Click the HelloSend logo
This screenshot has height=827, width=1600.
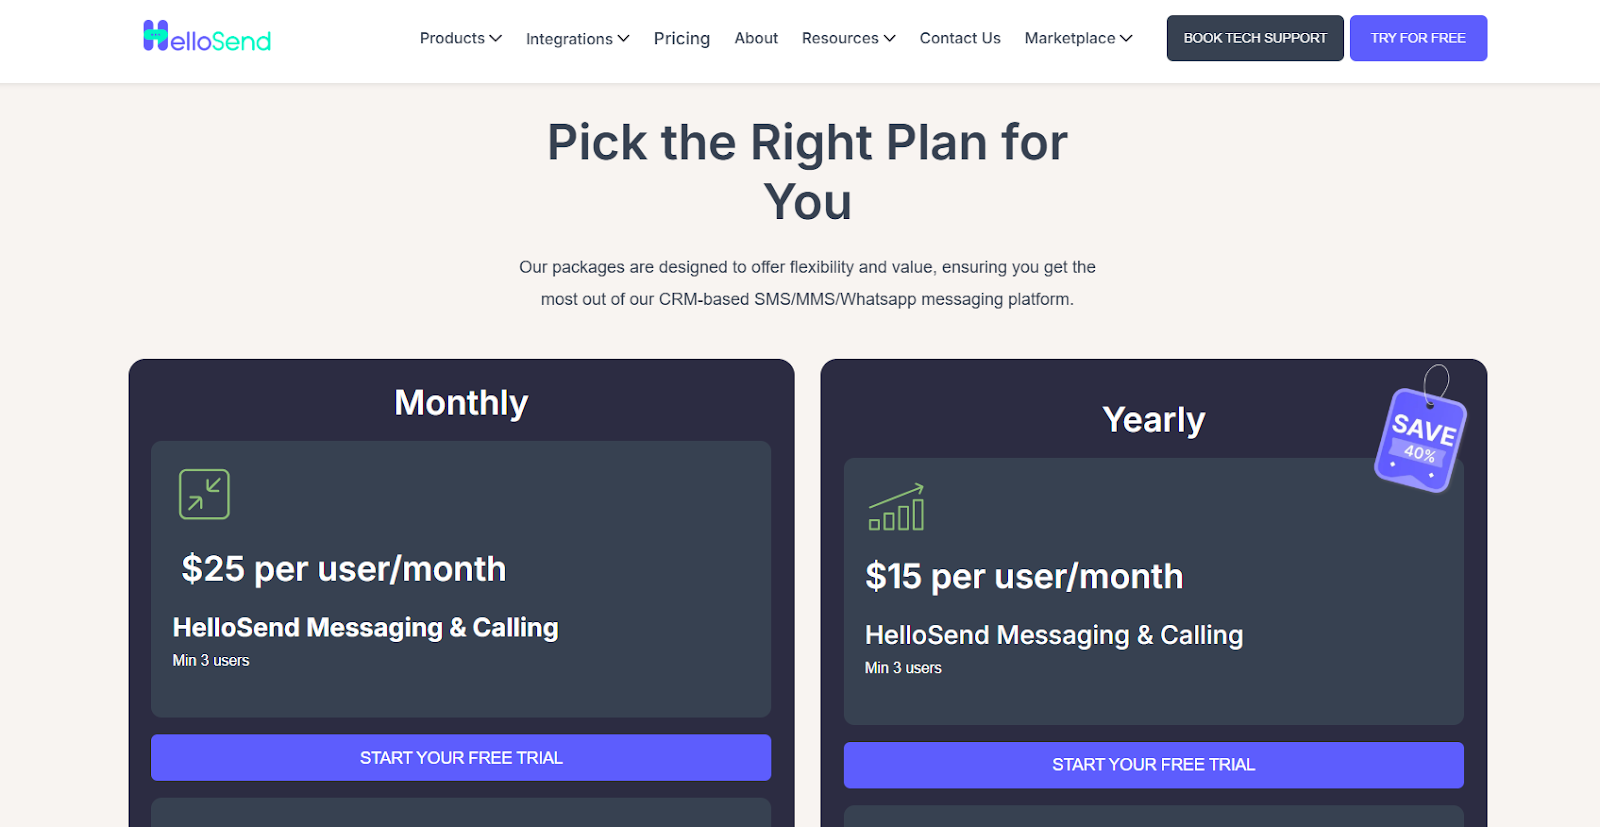(206, 38)
